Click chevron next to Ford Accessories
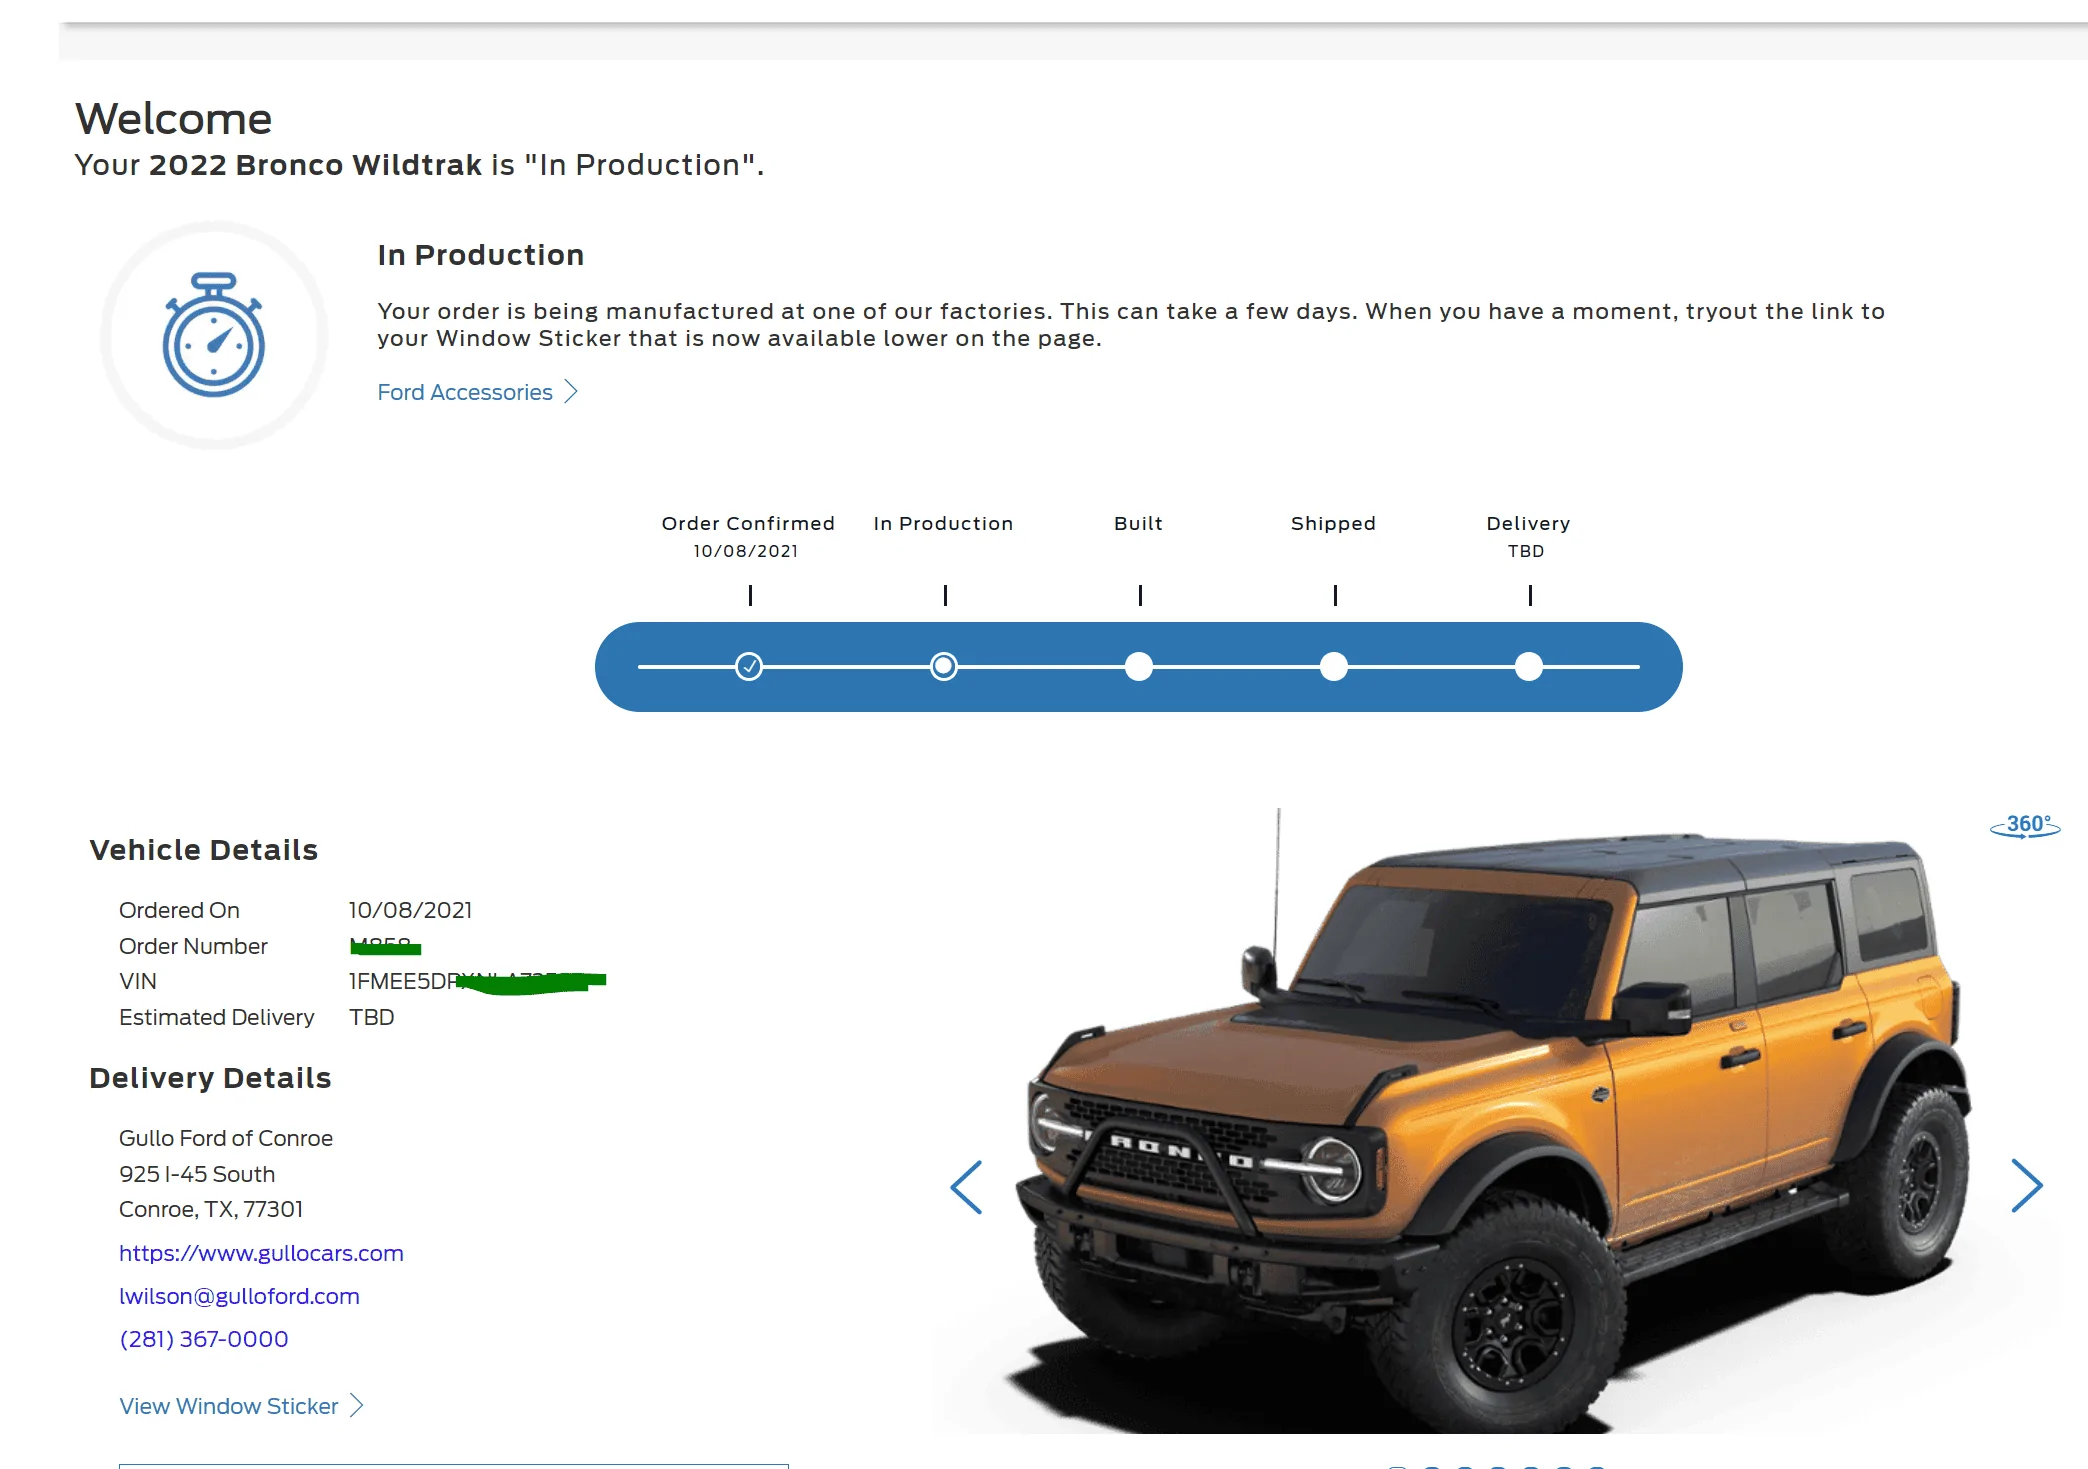2088x1469 pixels. 571,392
